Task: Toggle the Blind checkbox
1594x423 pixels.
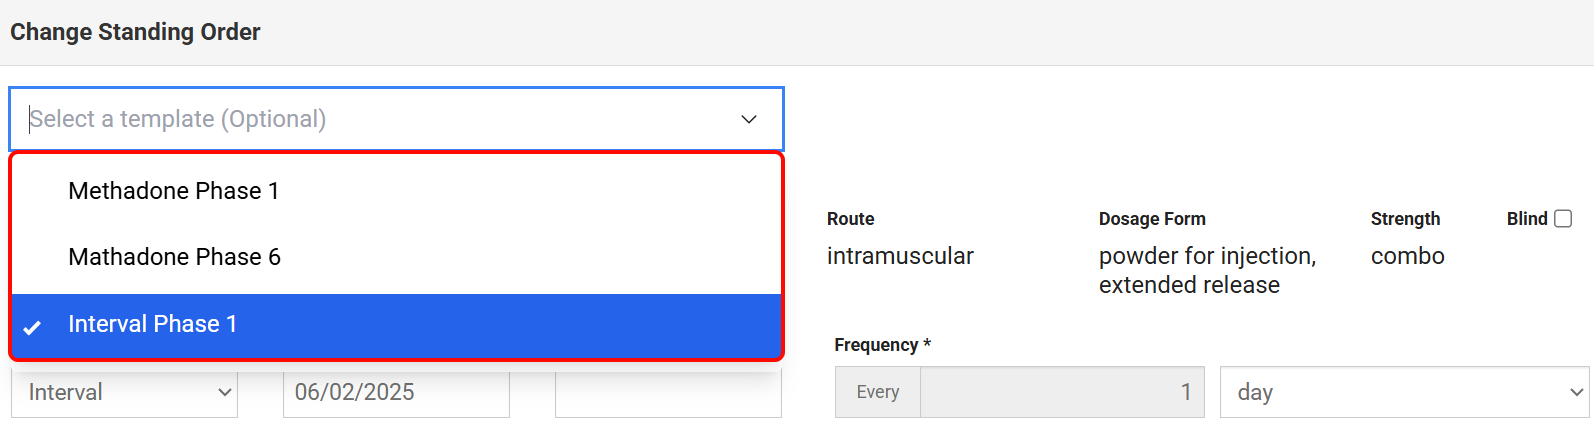Action: pos(1563,219)
